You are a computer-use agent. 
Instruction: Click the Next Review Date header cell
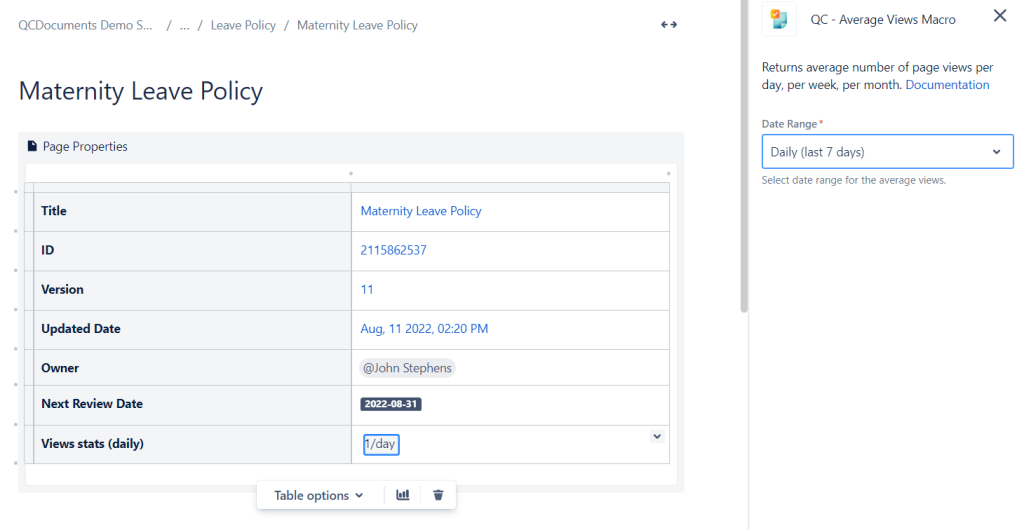pos(193,404)
